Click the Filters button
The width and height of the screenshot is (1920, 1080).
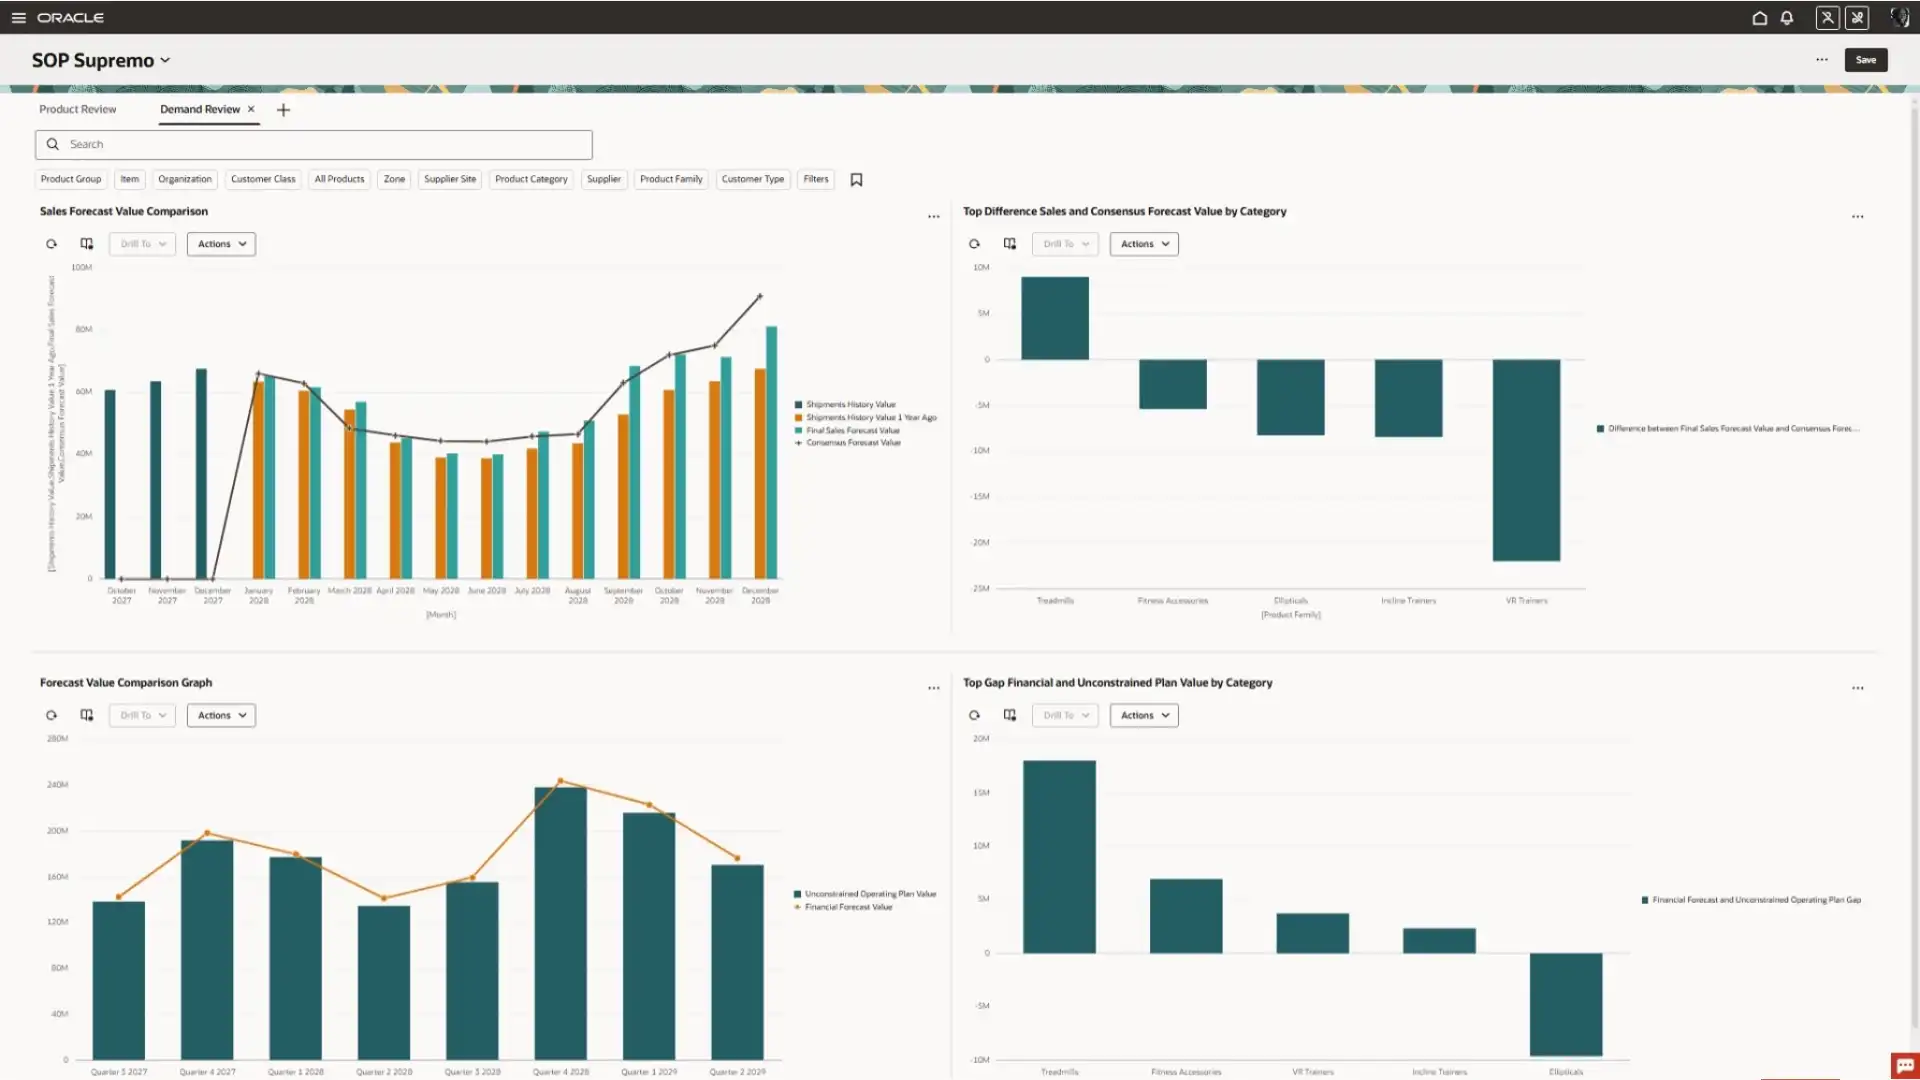point(815,179)
